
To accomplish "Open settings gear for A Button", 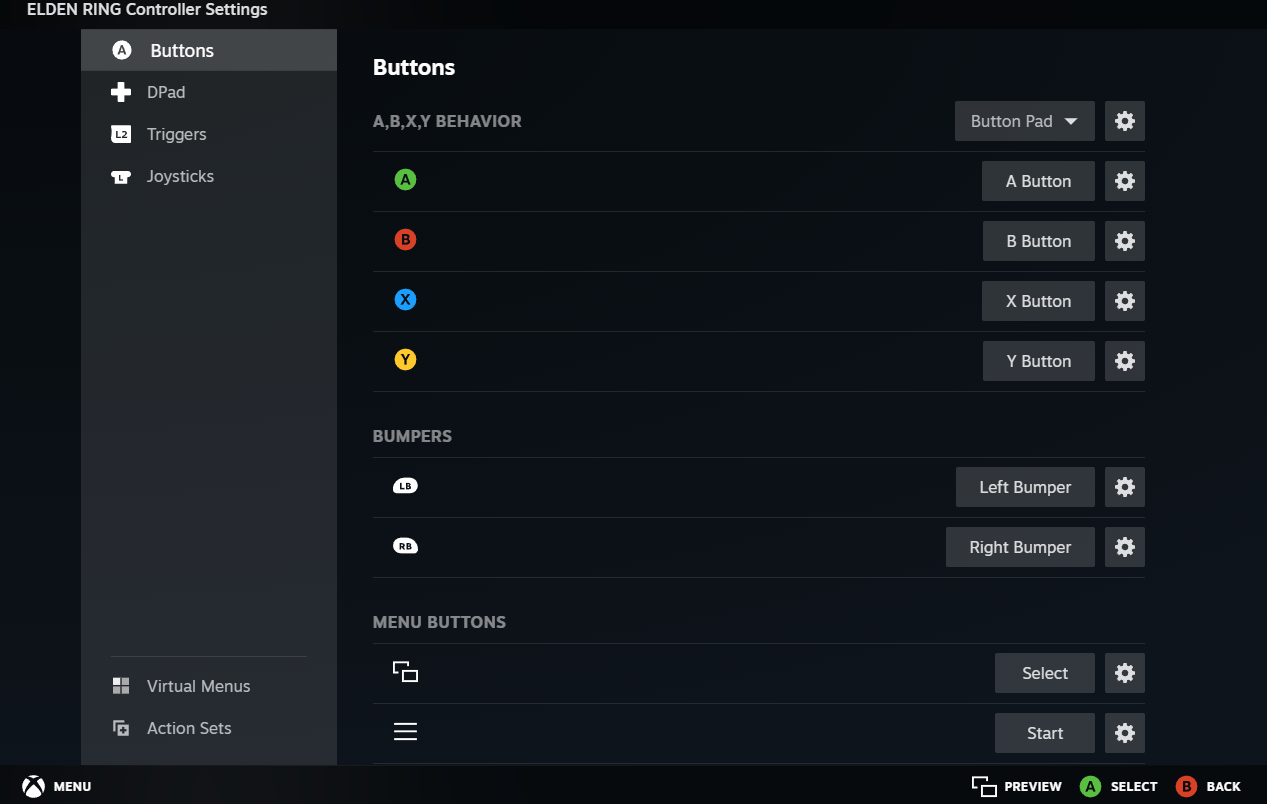I will coord(1125,181).
